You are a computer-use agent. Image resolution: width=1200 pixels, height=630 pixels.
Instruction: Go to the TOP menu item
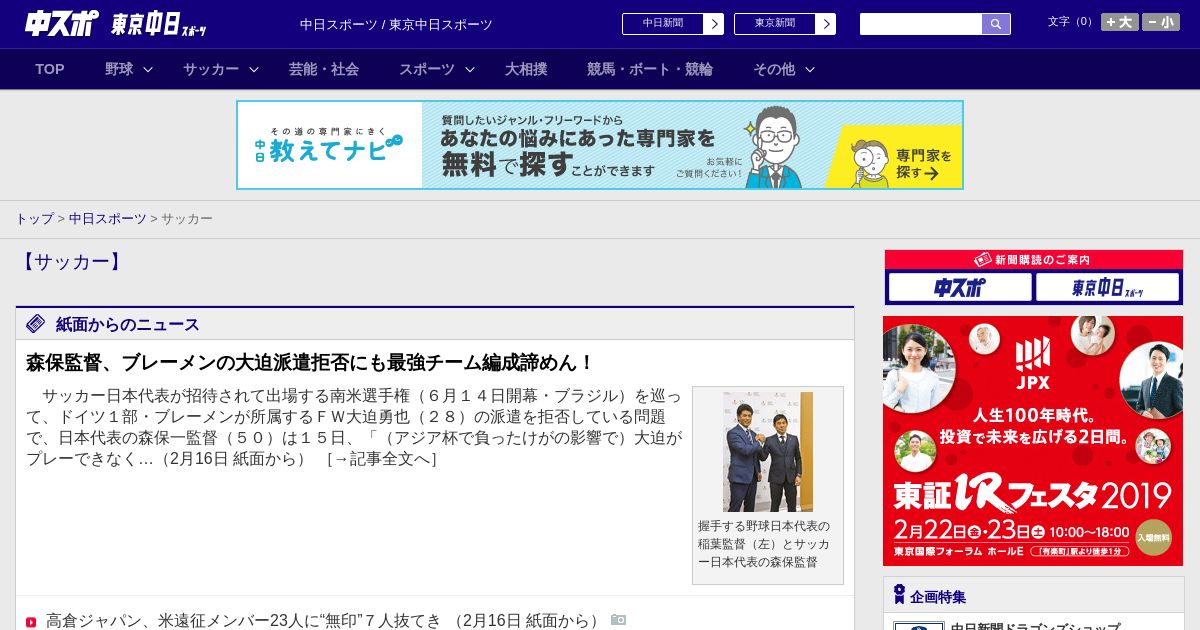pyautogui.click(x=50, y=69)
